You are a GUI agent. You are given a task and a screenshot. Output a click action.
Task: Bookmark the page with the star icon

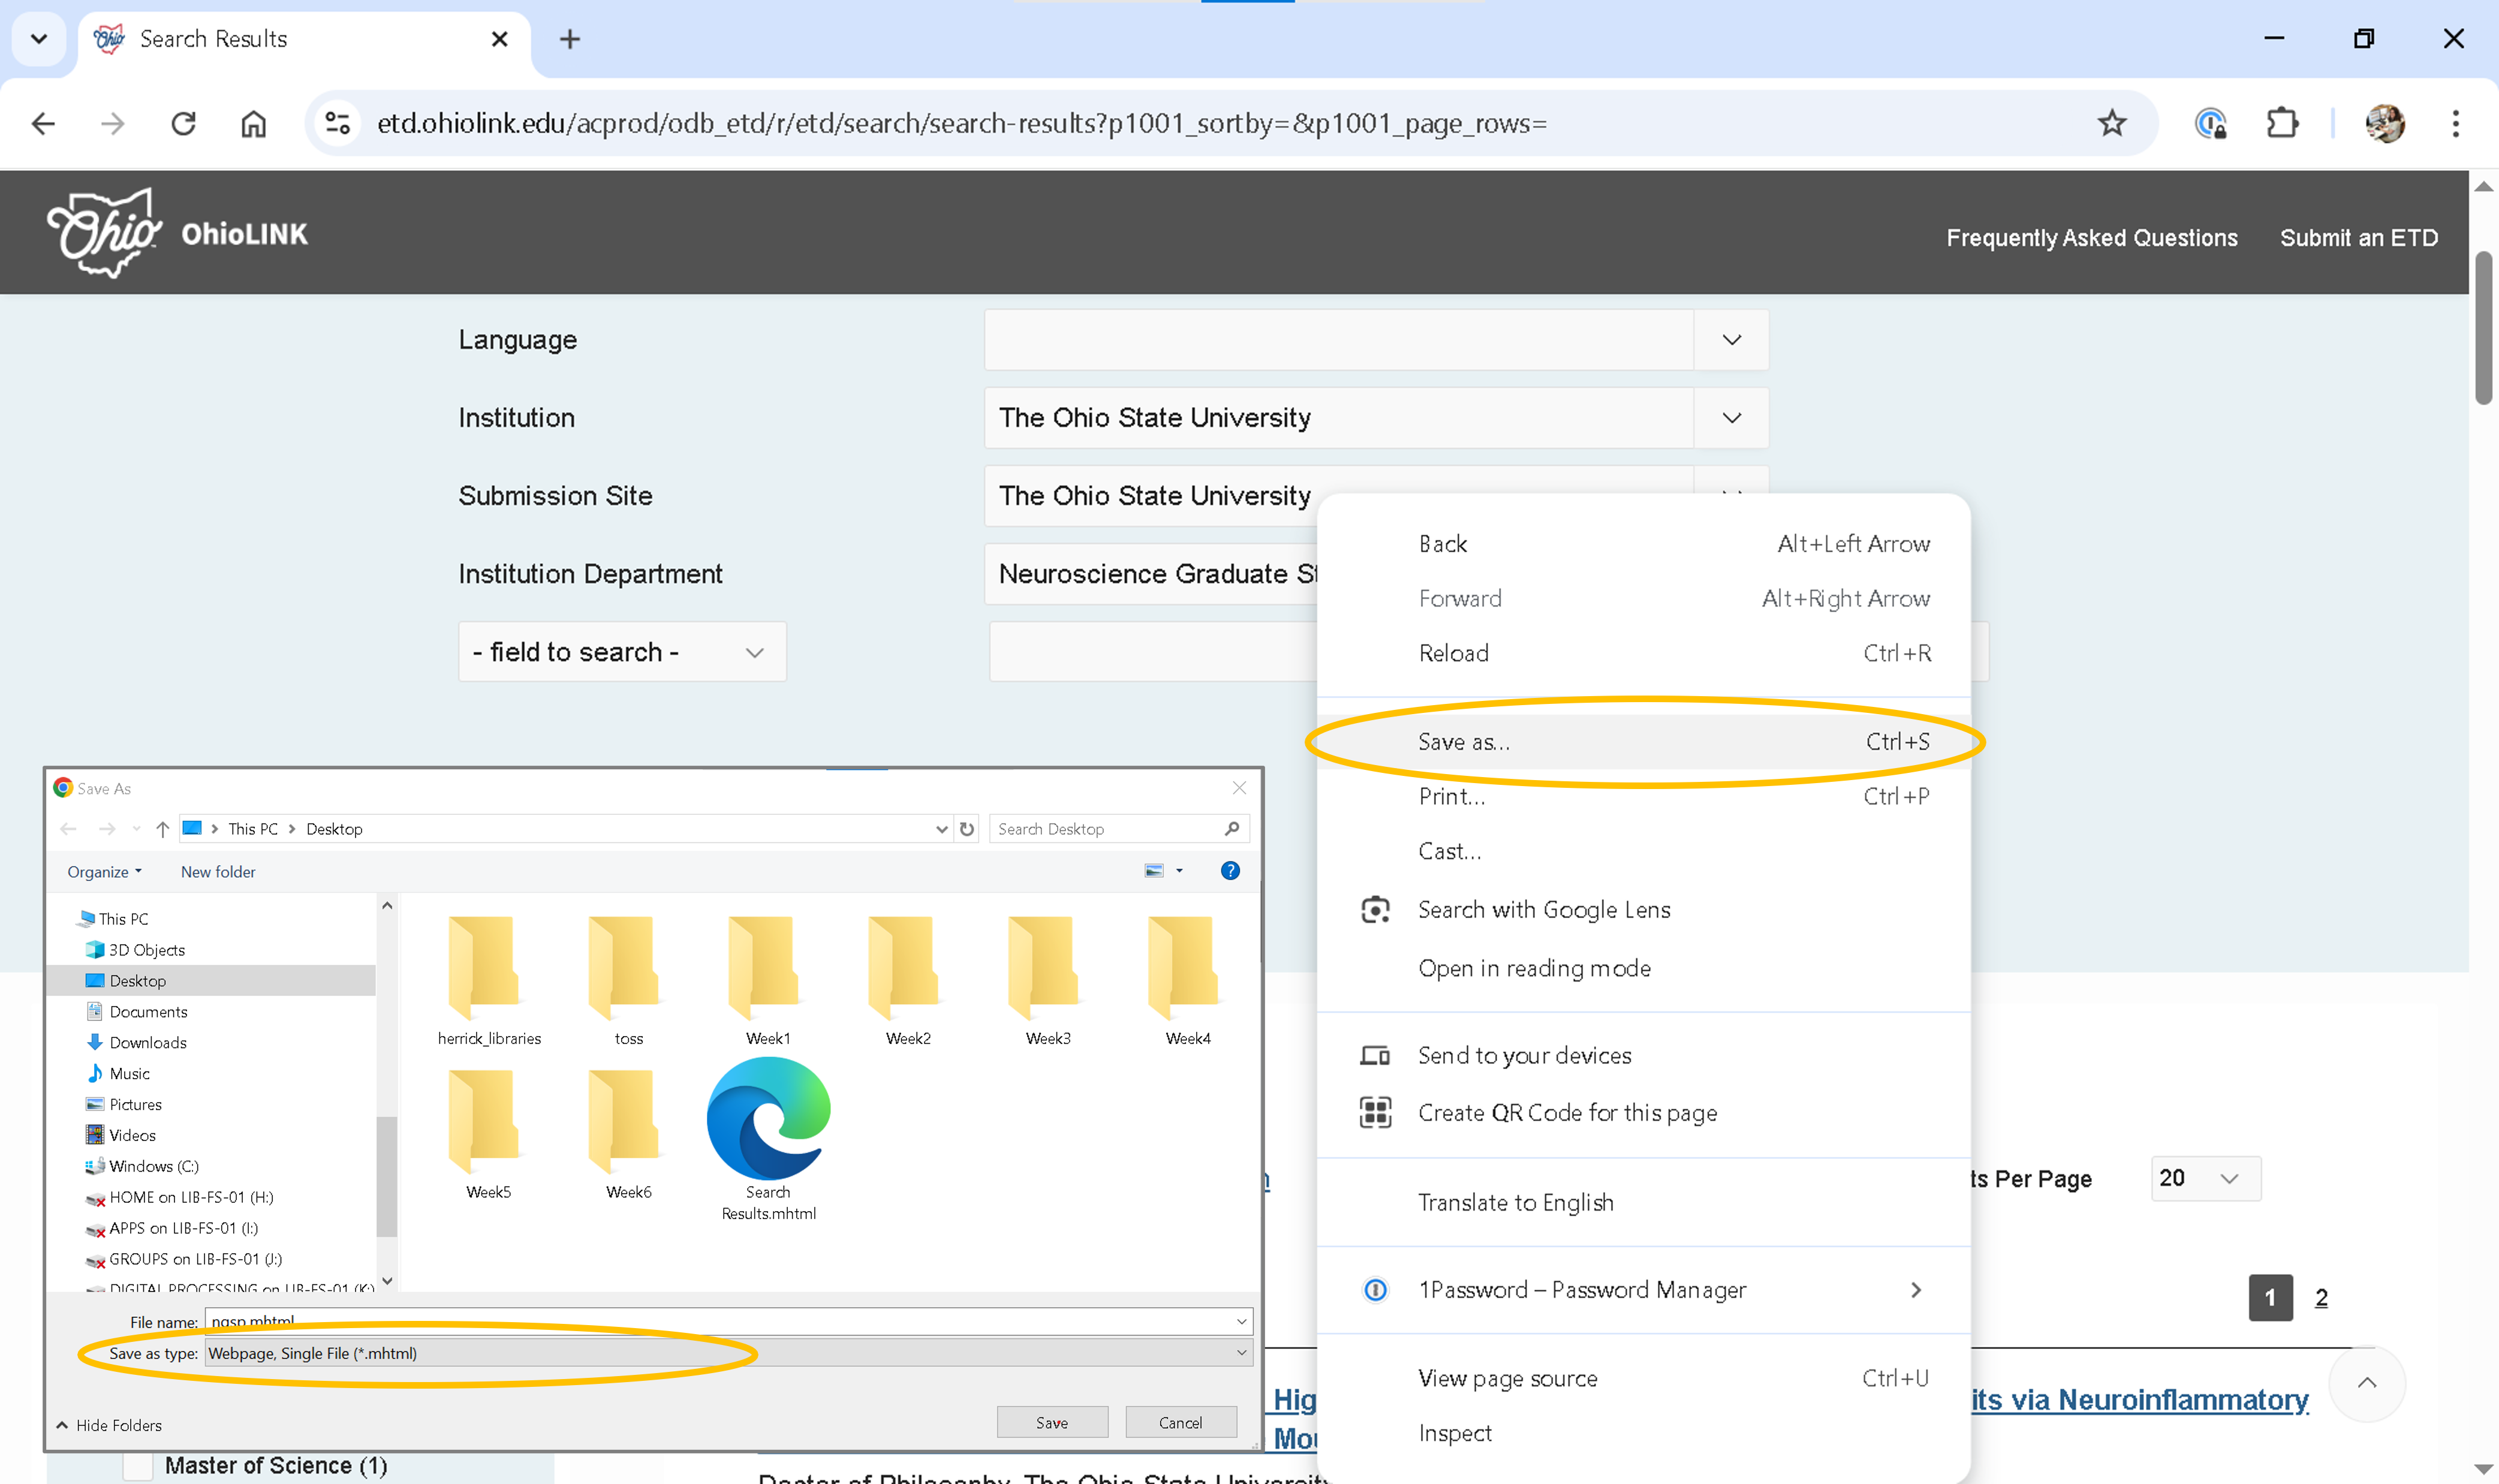tap(2111, 123)
